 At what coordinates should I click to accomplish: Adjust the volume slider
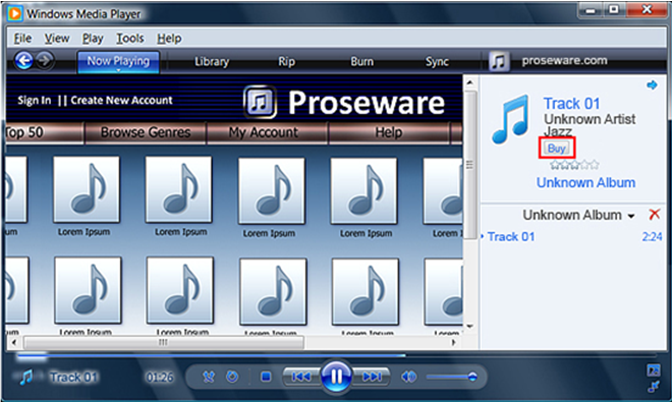tap(451, 377)
